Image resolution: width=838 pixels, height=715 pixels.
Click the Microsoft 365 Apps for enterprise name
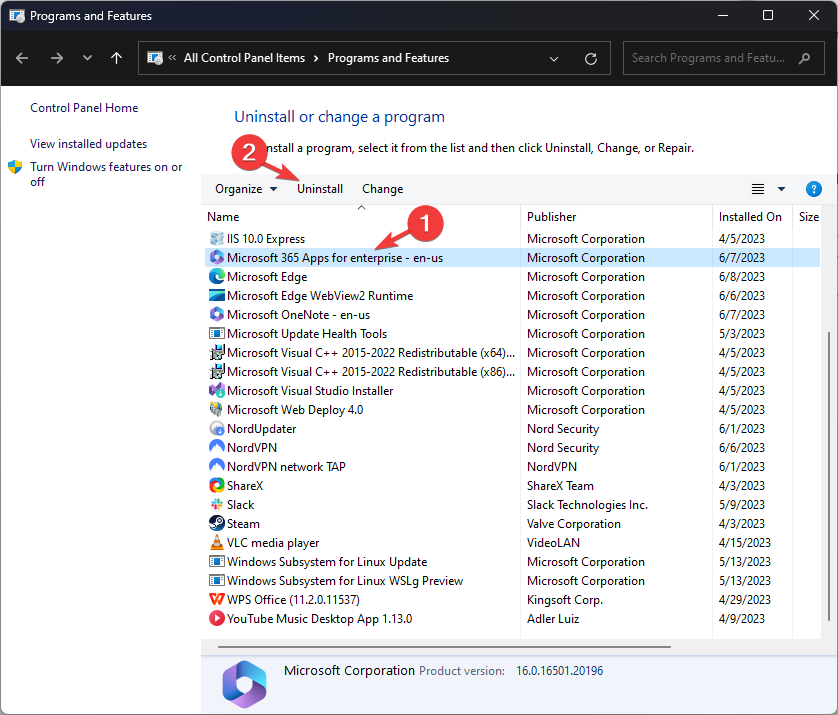click(x=335, y=258)
